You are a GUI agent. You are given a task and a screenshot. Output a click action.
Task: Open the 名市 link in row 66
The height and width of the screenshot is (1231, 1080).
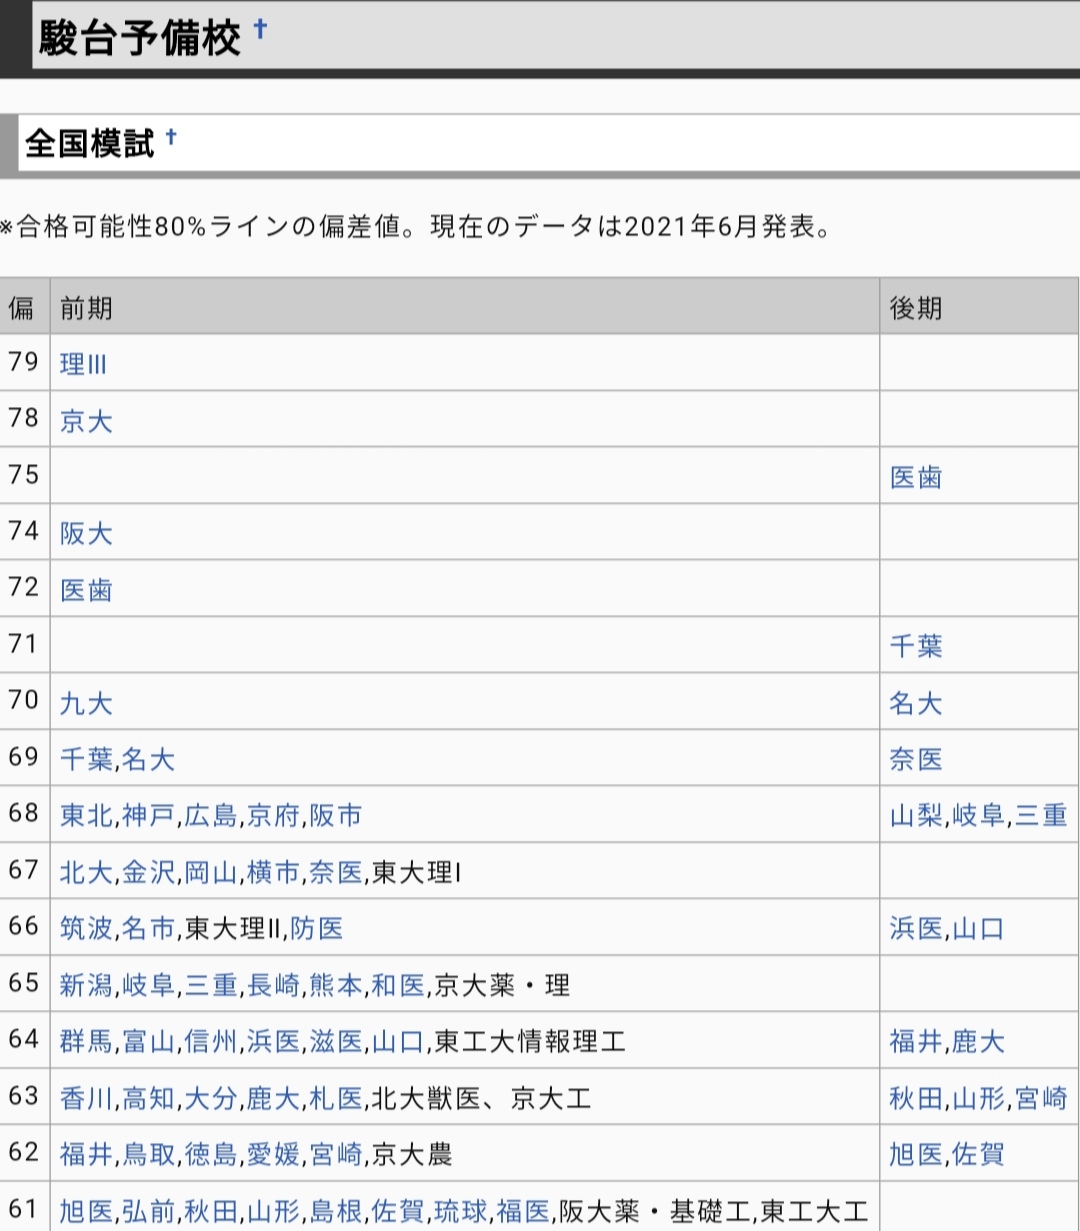click(x=148, y=928)
